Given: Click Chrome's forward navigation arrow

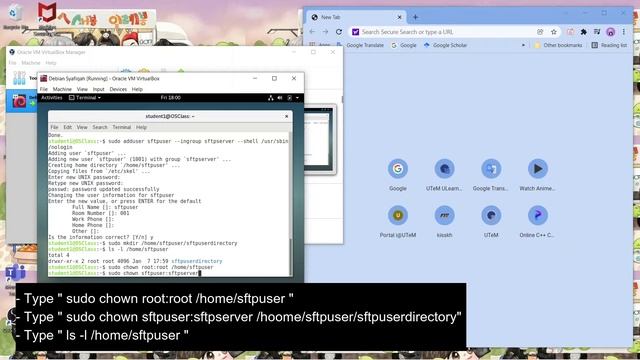Looking at the screenshot, I should click(x=325, y=32).
